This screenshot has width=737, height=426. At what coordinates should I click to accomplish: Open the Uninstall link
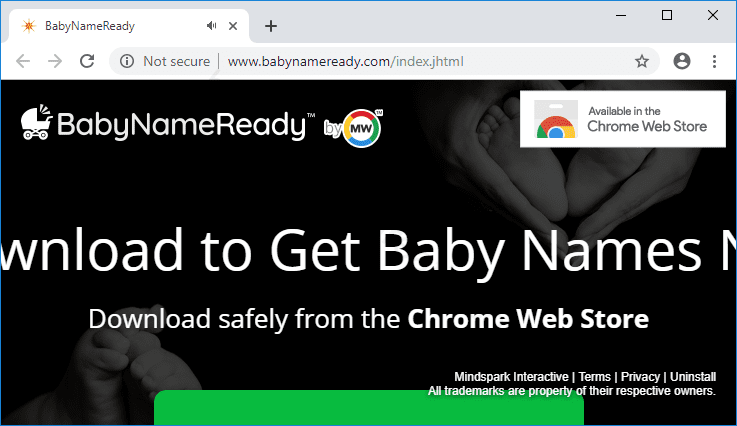(692, 377)
